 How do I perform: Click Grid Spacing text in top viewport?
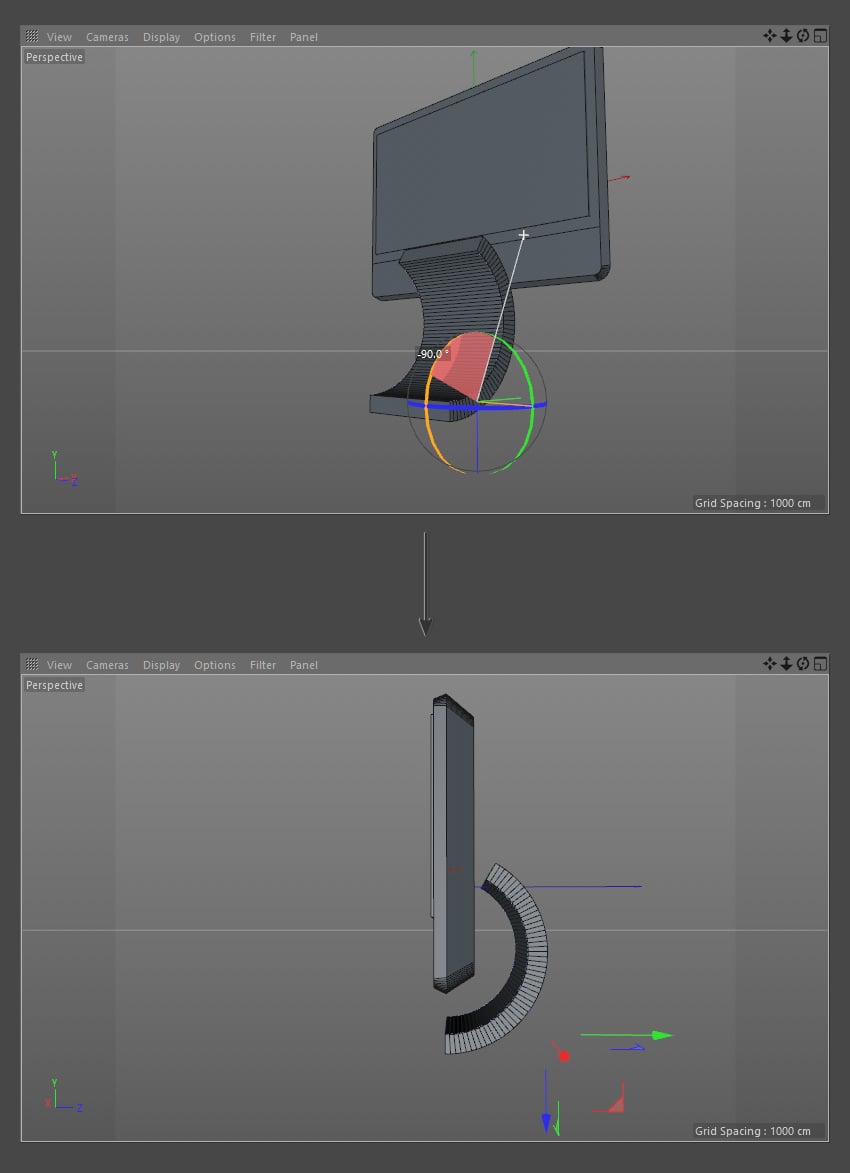click(753, 503)
